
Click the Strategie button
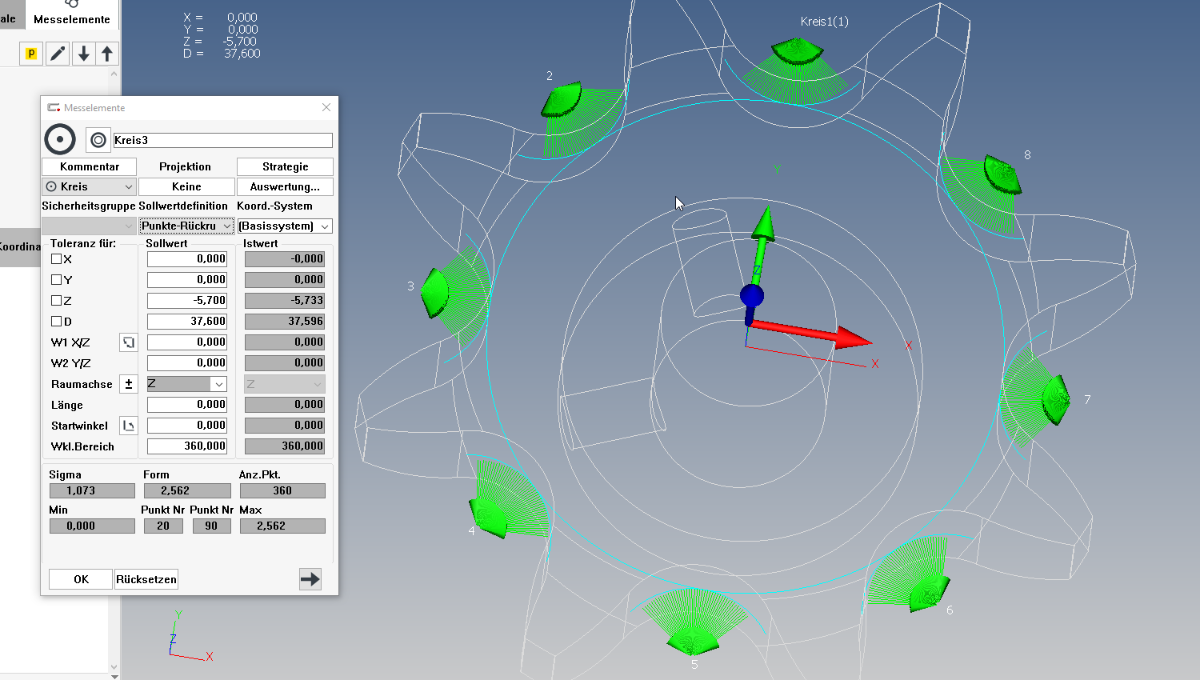tap(285, 167)
